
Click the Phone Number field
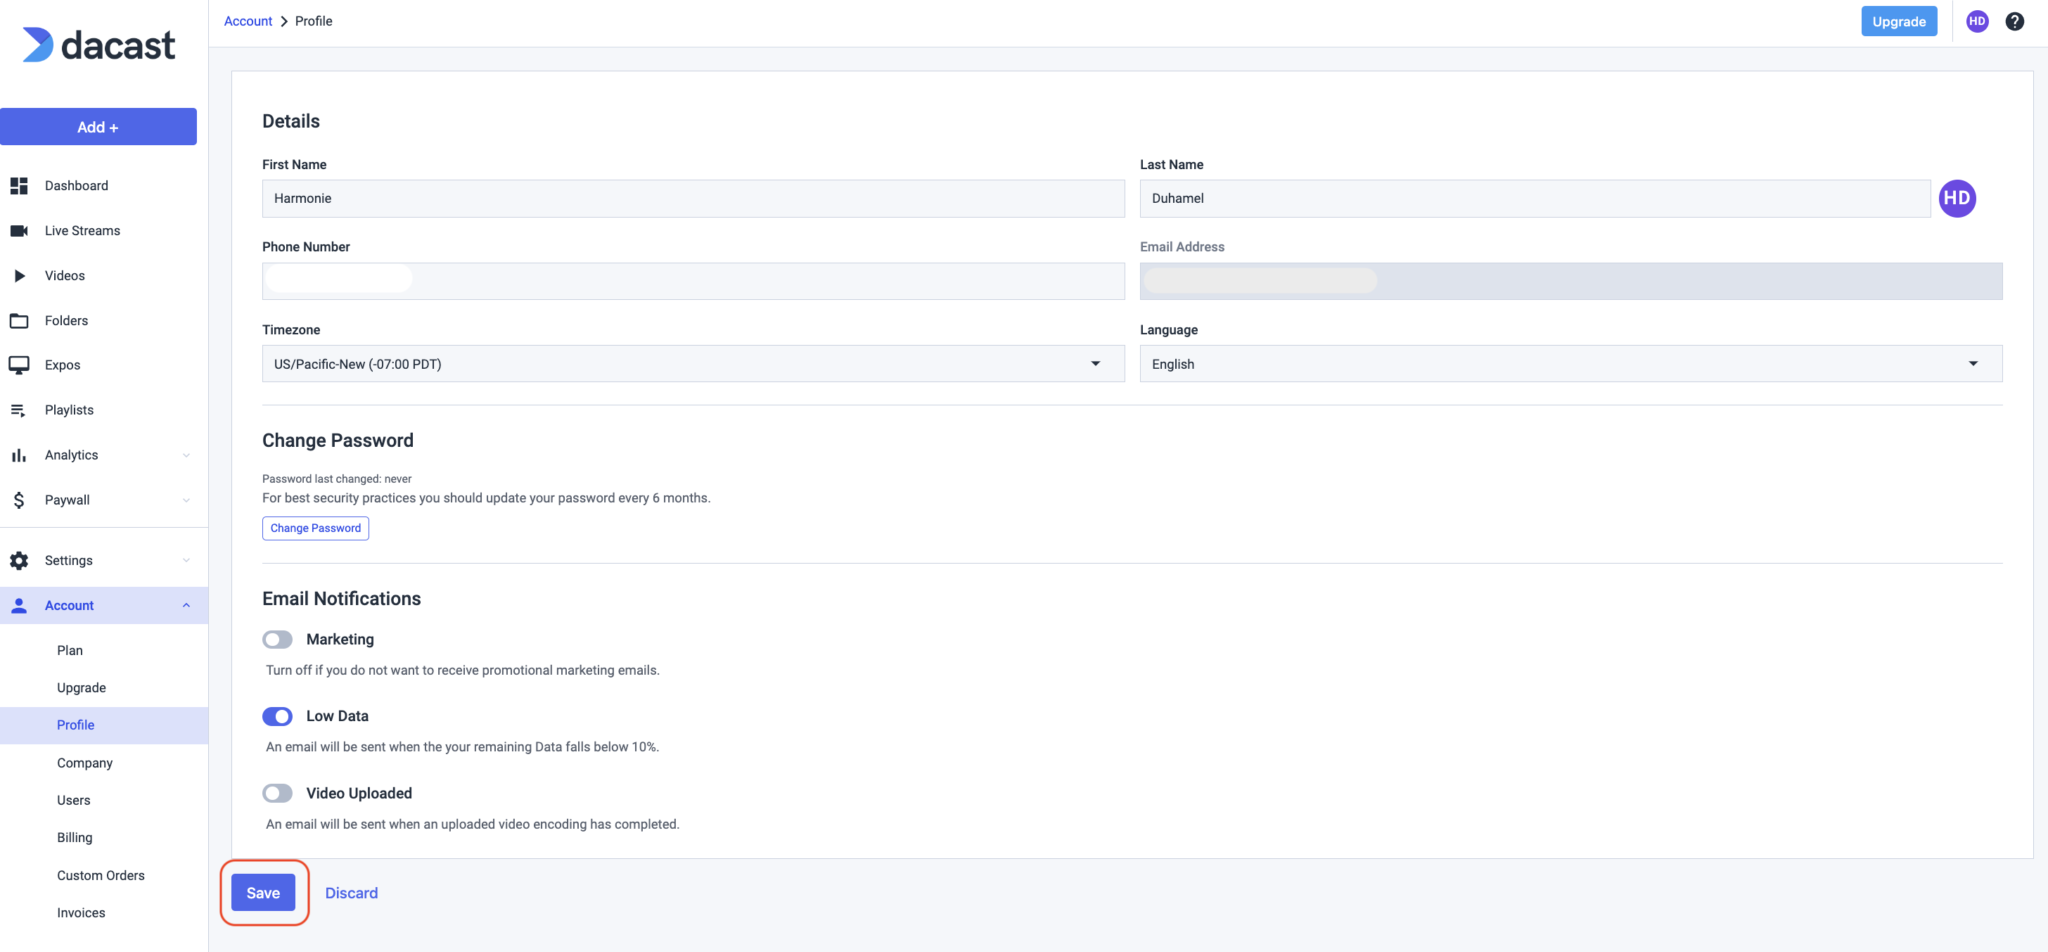coord(693,281)
